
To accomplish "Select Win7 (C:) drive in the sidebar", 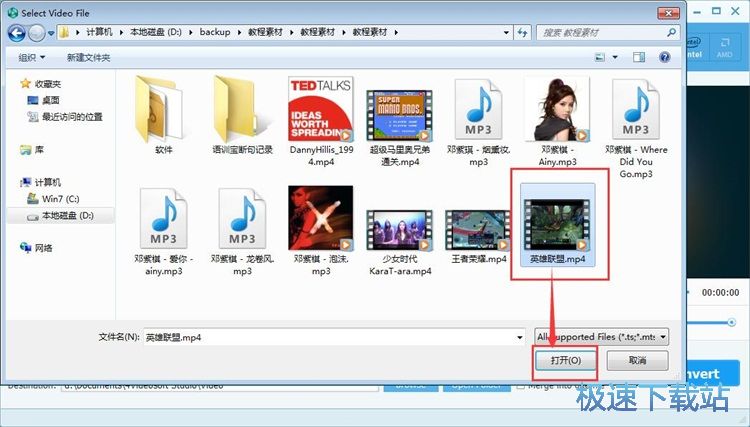I will 53,198.
